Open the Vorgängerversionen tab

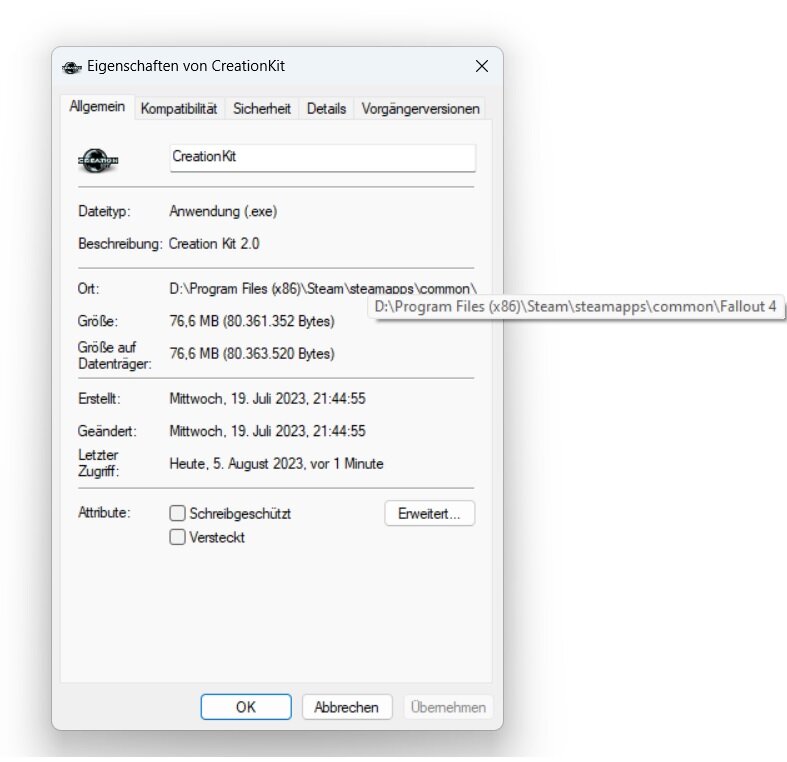click(x=420, y=108)
